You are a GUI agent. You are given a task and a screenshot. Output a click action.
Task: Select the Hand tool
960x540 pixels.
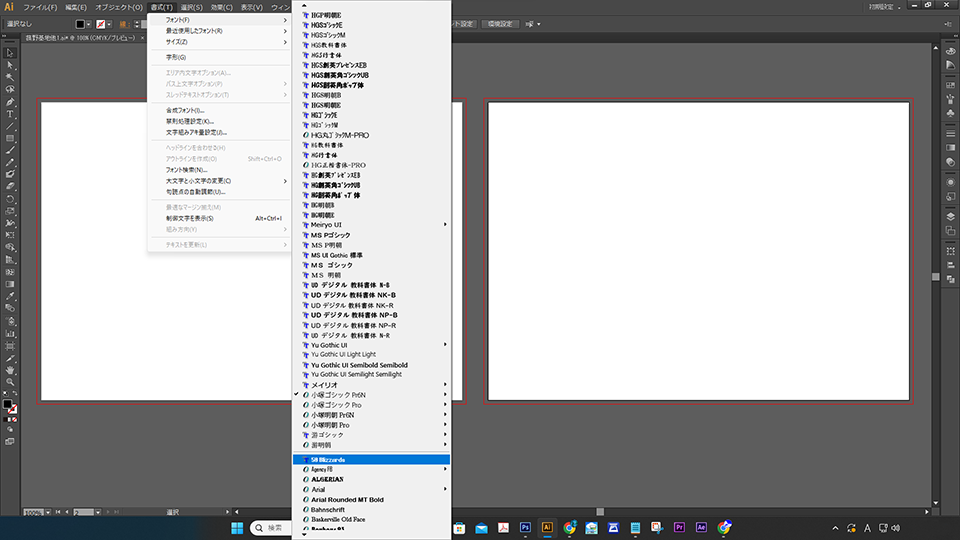(x=10, y=369)
